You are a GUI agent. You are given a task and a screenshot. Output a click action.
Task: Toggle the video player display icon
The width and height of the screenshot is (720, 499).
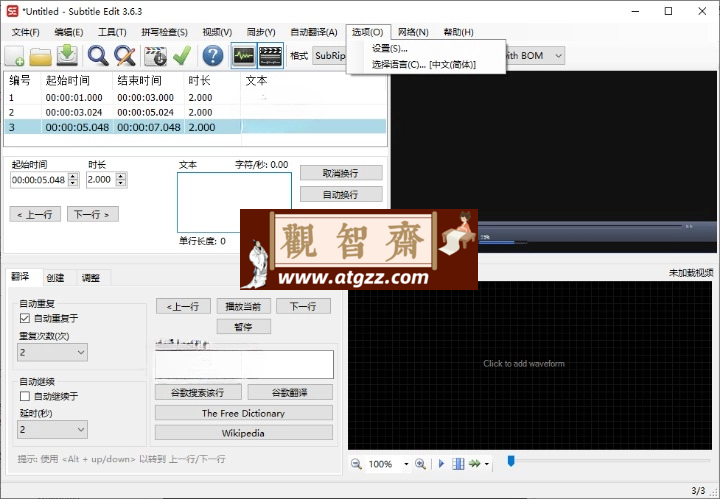[270, 56]
